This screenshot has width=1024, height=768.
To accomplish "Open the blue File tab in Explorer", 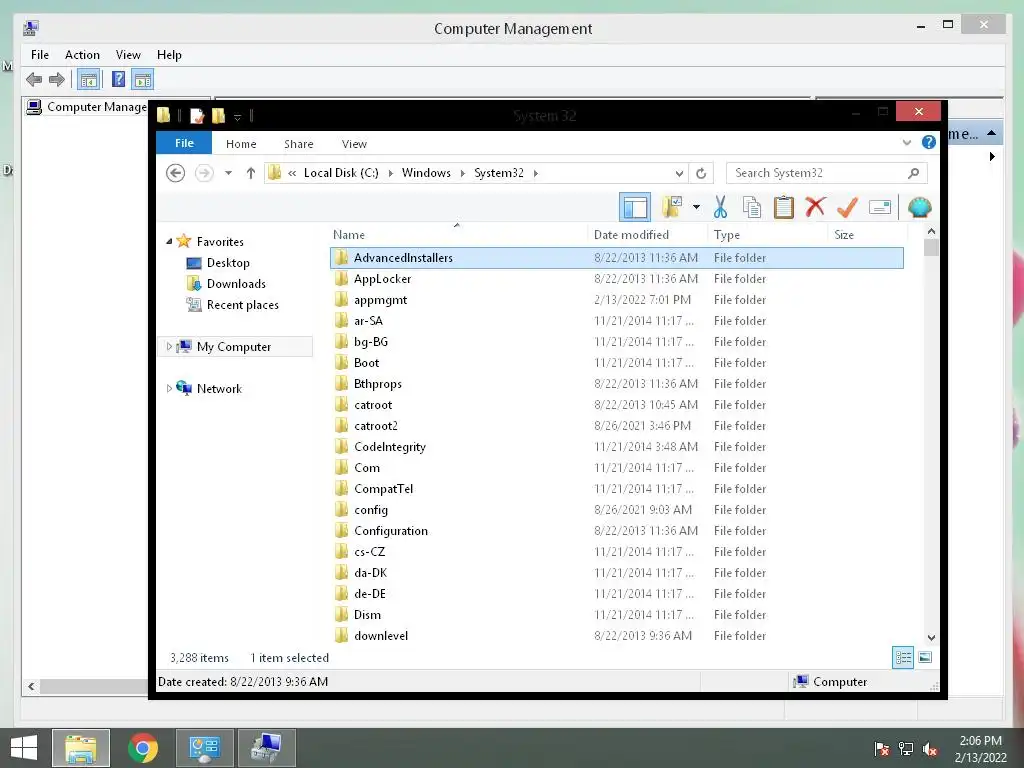I will pyautogui.click(x=184, y=142).
